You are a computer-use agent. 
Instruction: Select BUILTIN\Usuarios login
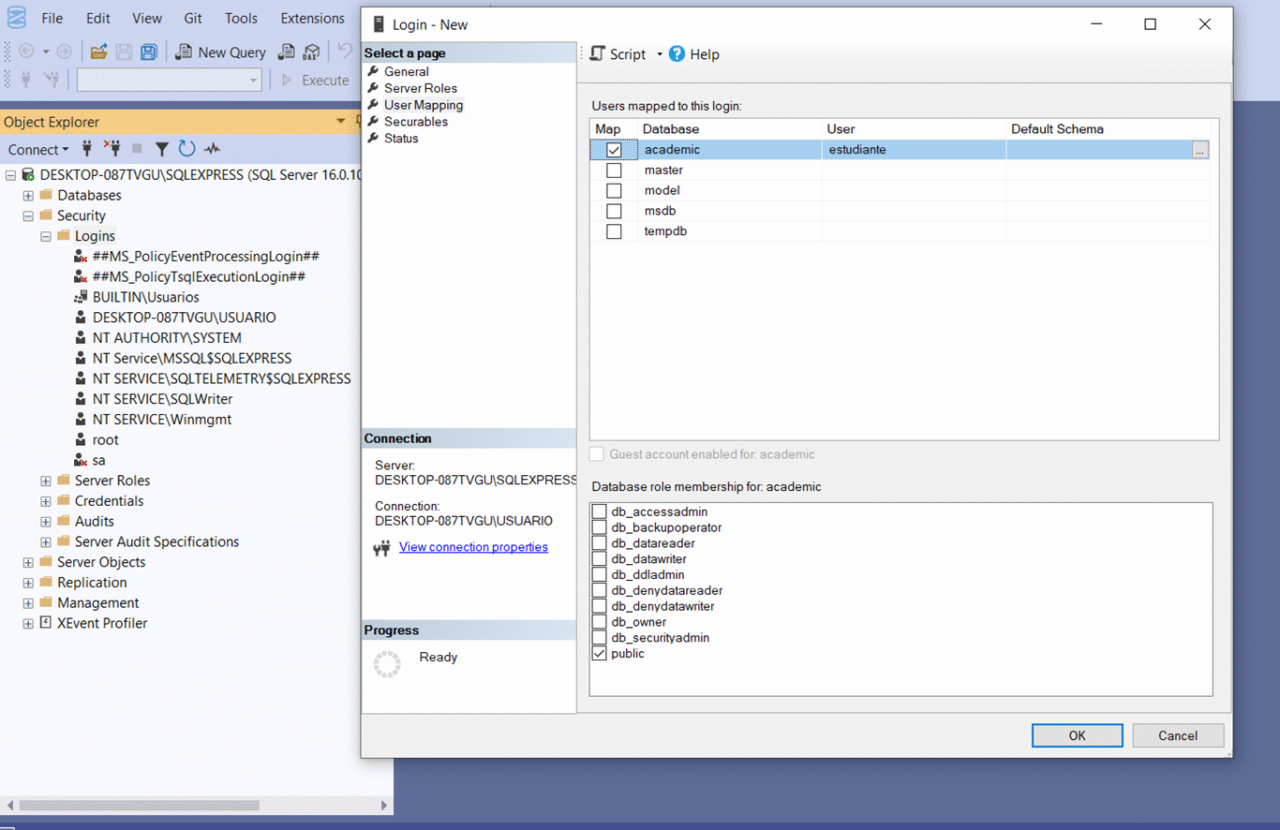coord(146,297)
